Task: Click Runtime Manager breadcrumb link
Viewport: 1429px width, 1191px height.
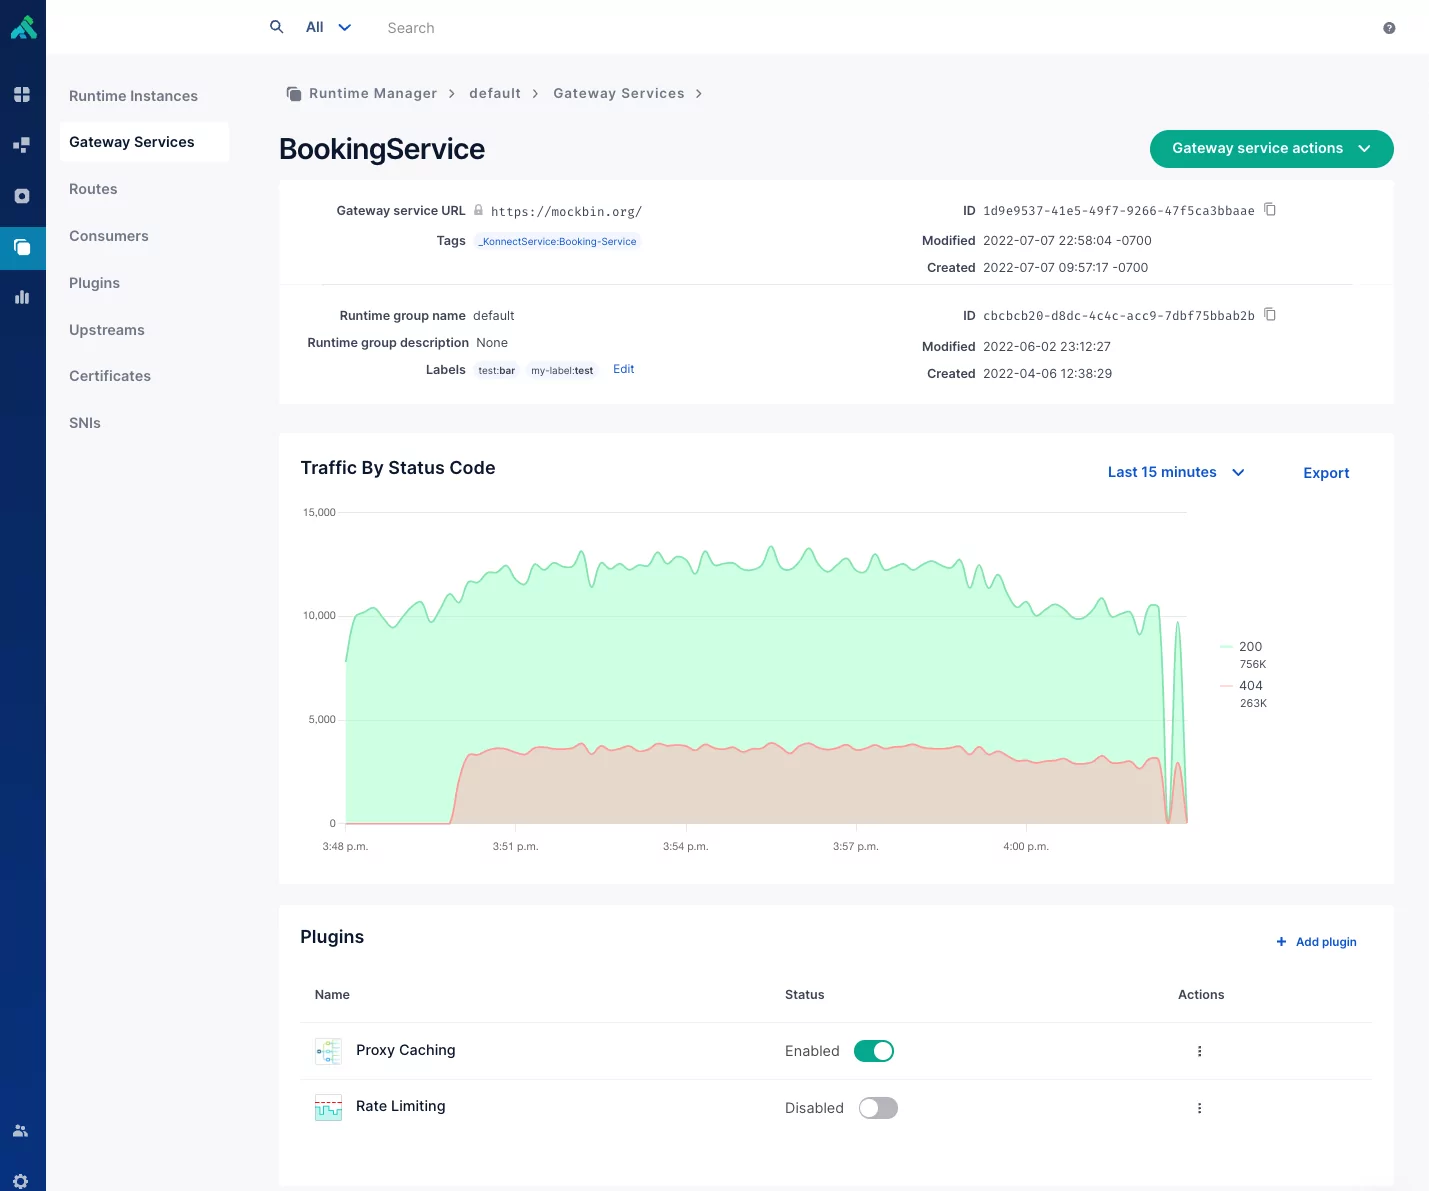Action: point(373,93)
